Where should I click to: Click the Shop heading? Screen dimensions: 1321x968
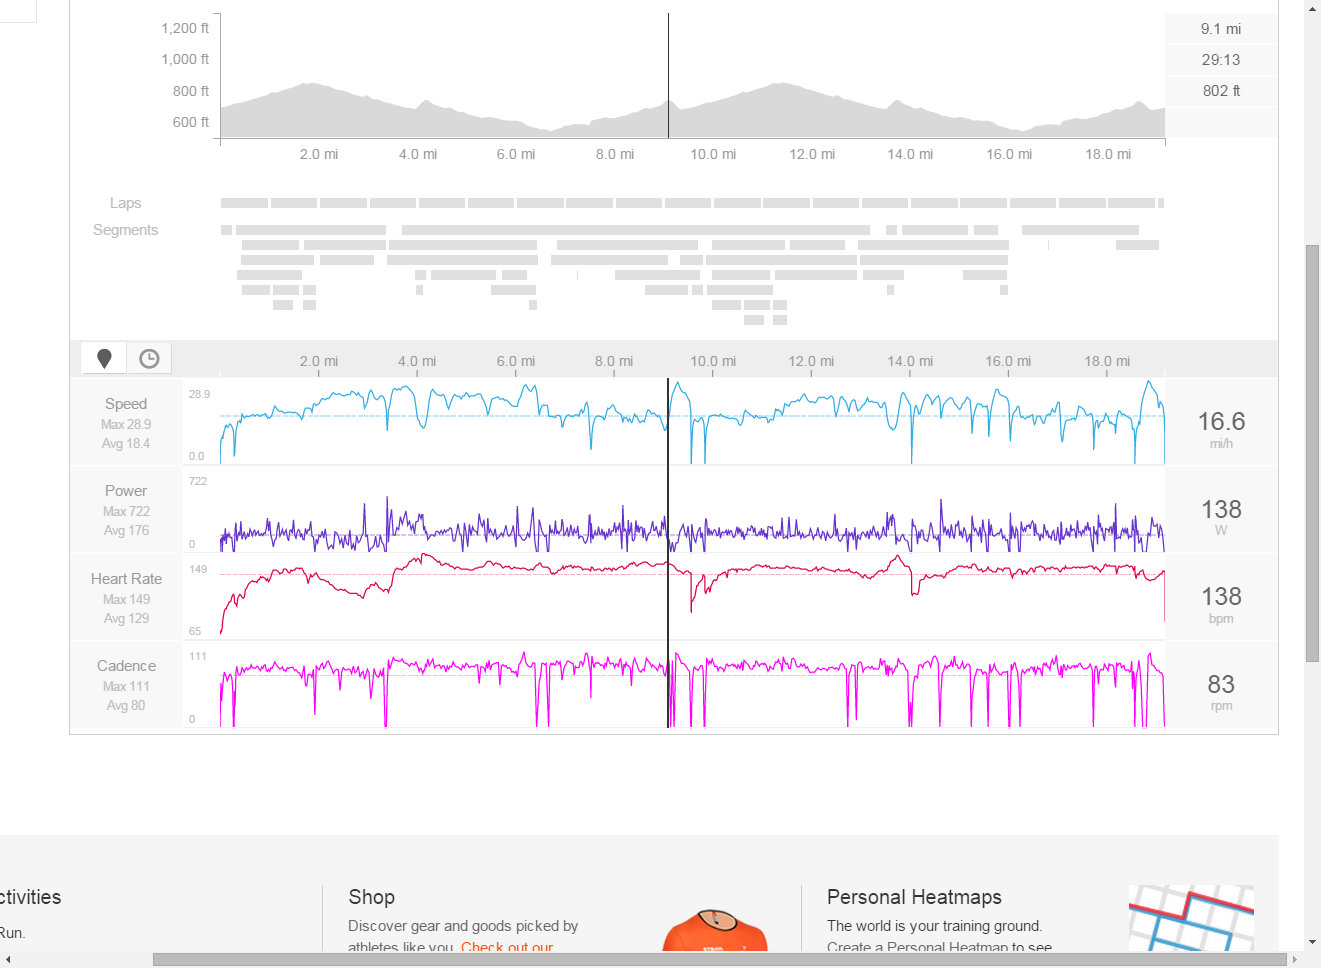[x=371, y=897]
